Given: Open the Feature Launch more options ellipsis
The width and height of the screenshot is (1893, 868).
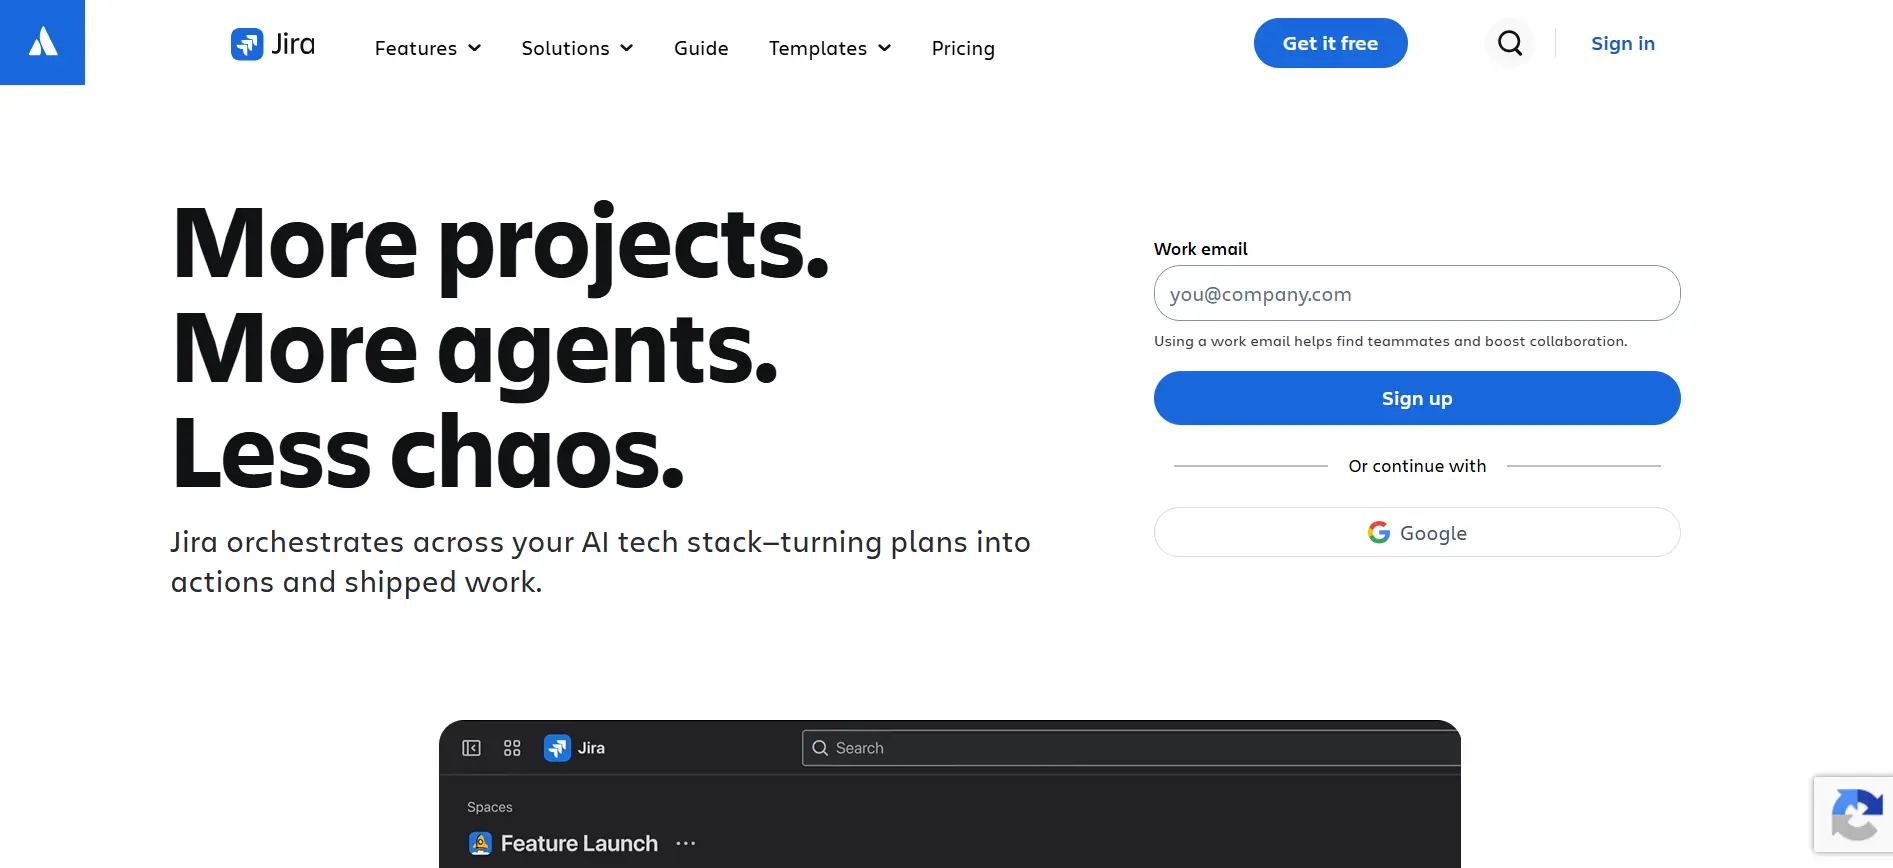Looking at the screenshot, I should (x=685, y=843).
